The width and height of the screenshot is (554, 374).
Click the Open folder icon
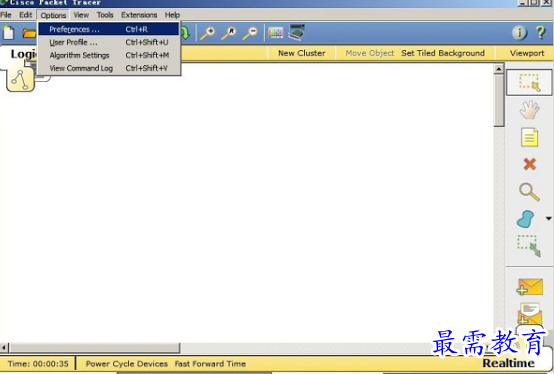pyautogui.click(x=29, y=33)
